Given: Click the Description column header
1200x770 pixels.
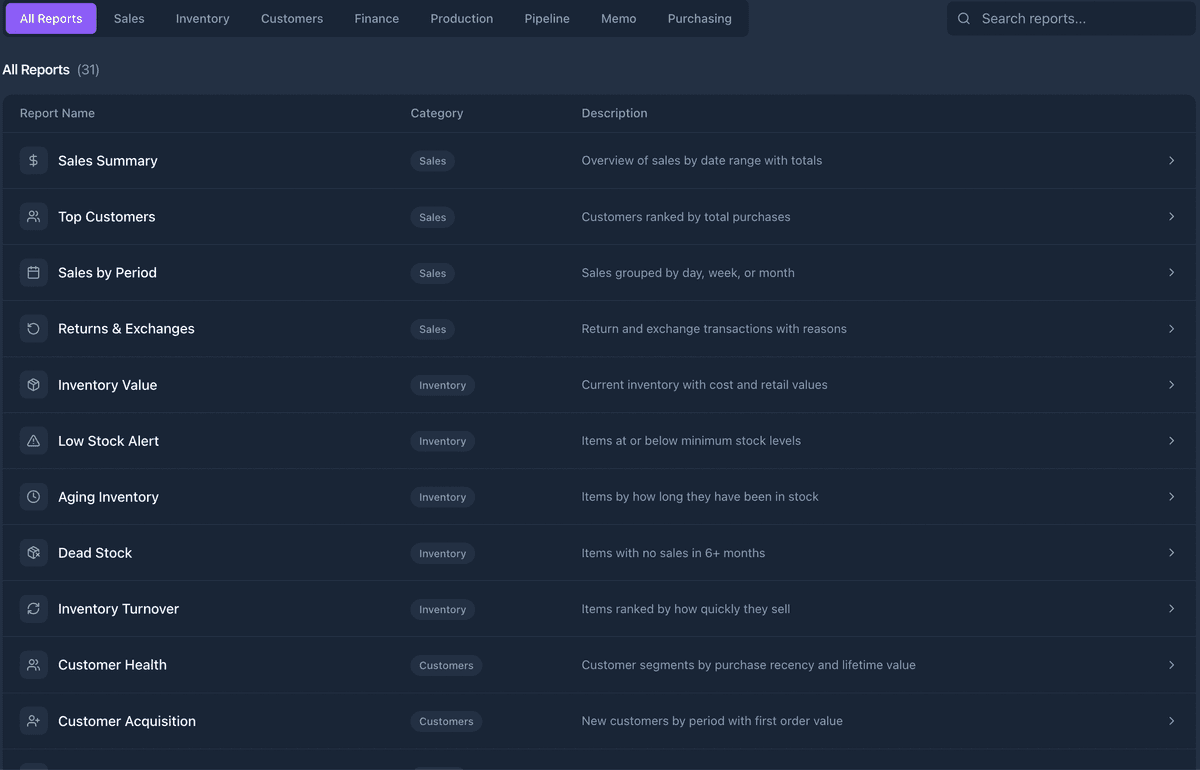Looking at the screenshot, I should pyautogui.click(x=614, y=113).
